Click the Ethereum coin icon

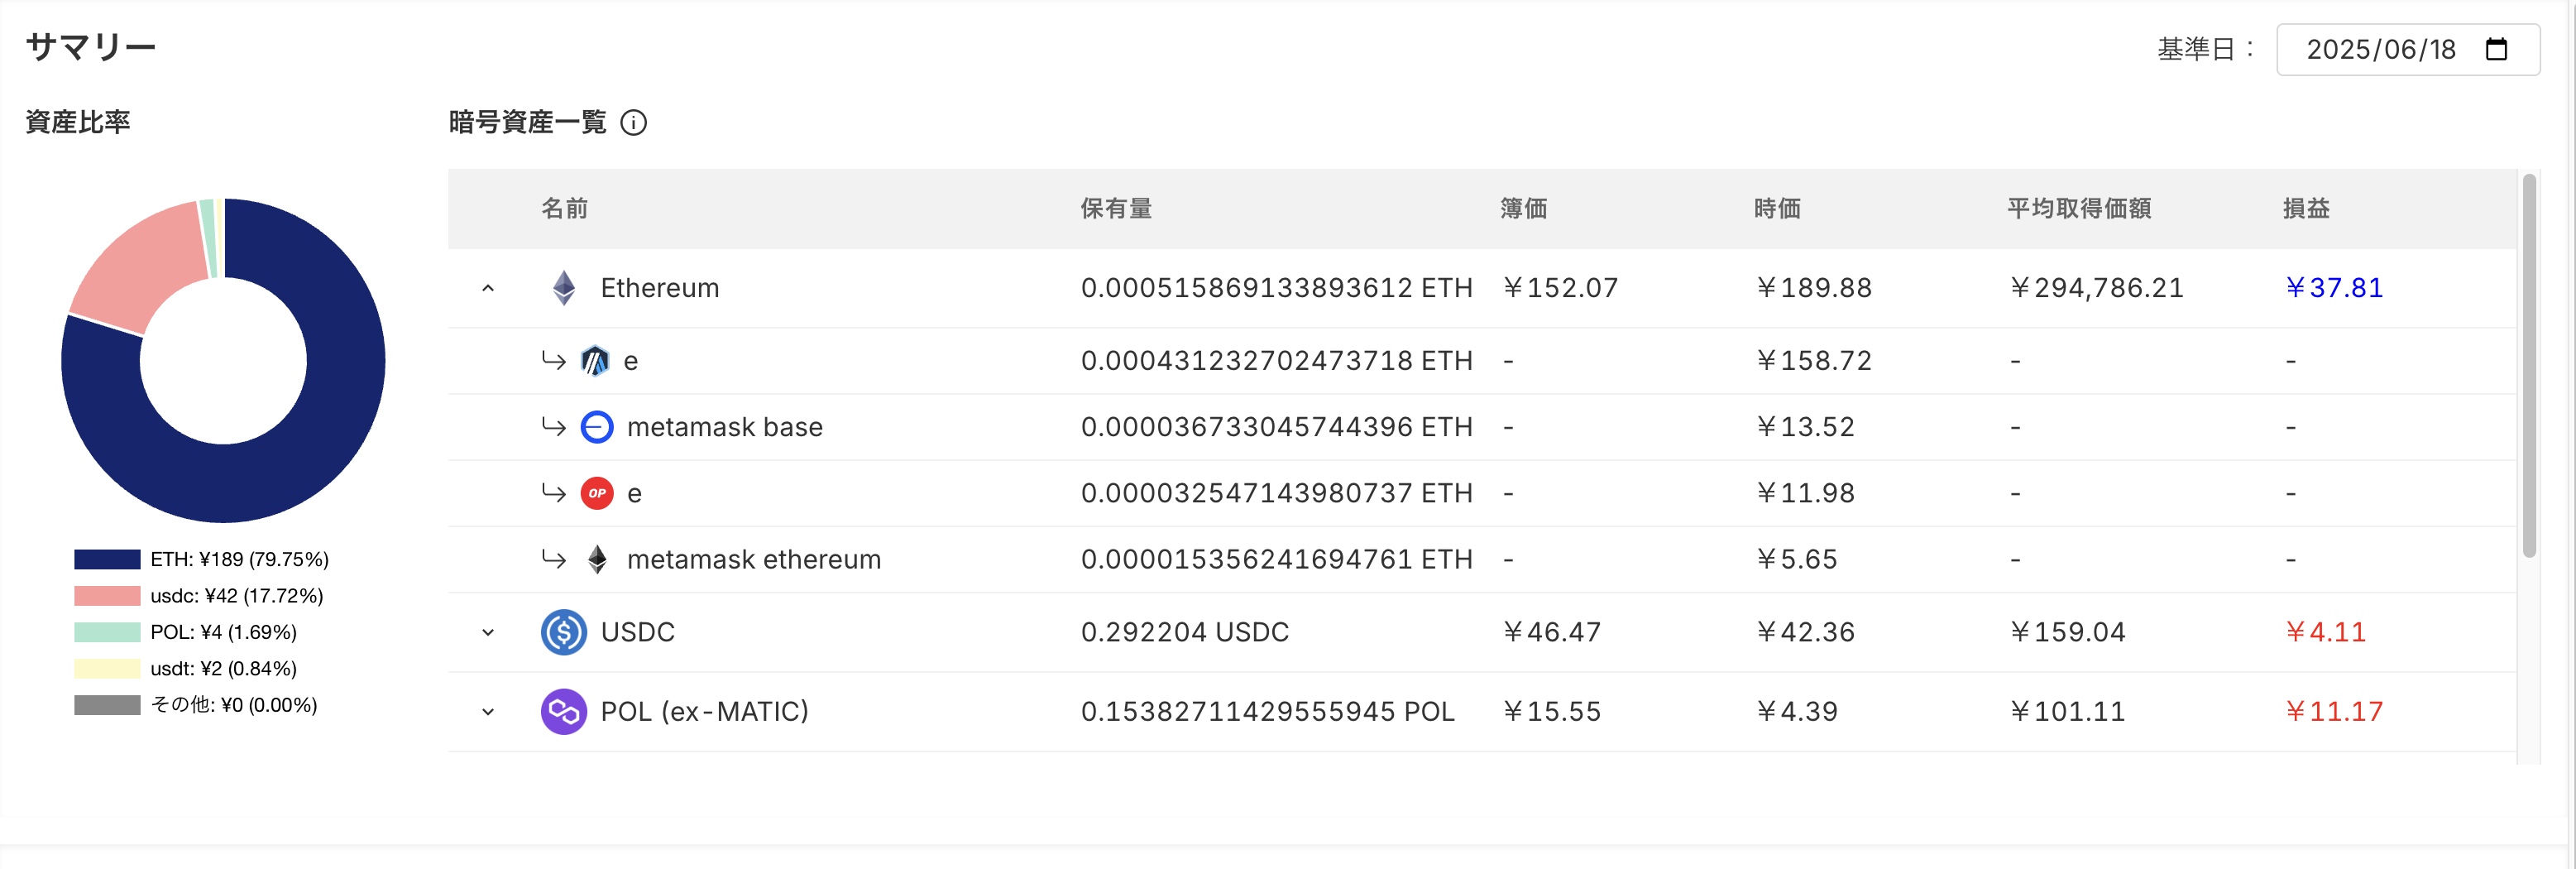564,288
